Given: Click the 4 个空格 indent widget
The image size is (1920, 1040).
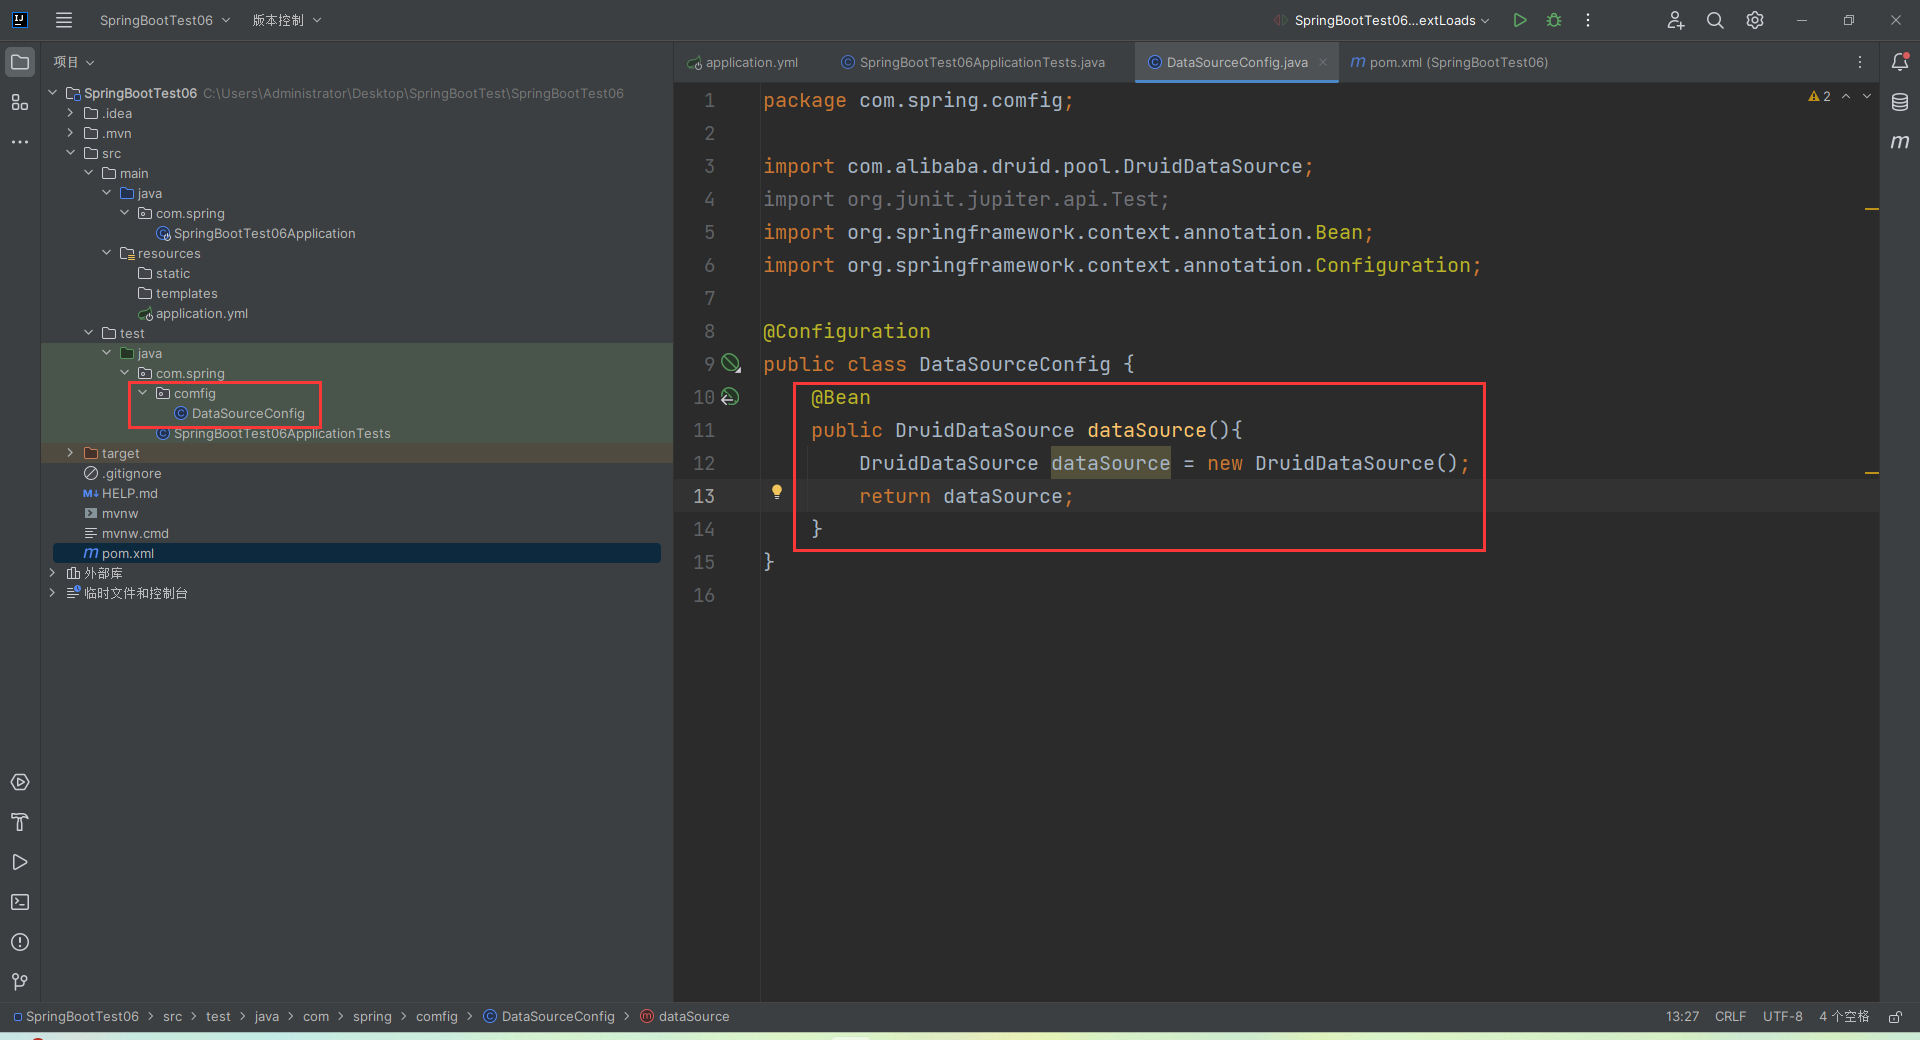Looking at the screenshot, I should (x=1844, y=1016).
